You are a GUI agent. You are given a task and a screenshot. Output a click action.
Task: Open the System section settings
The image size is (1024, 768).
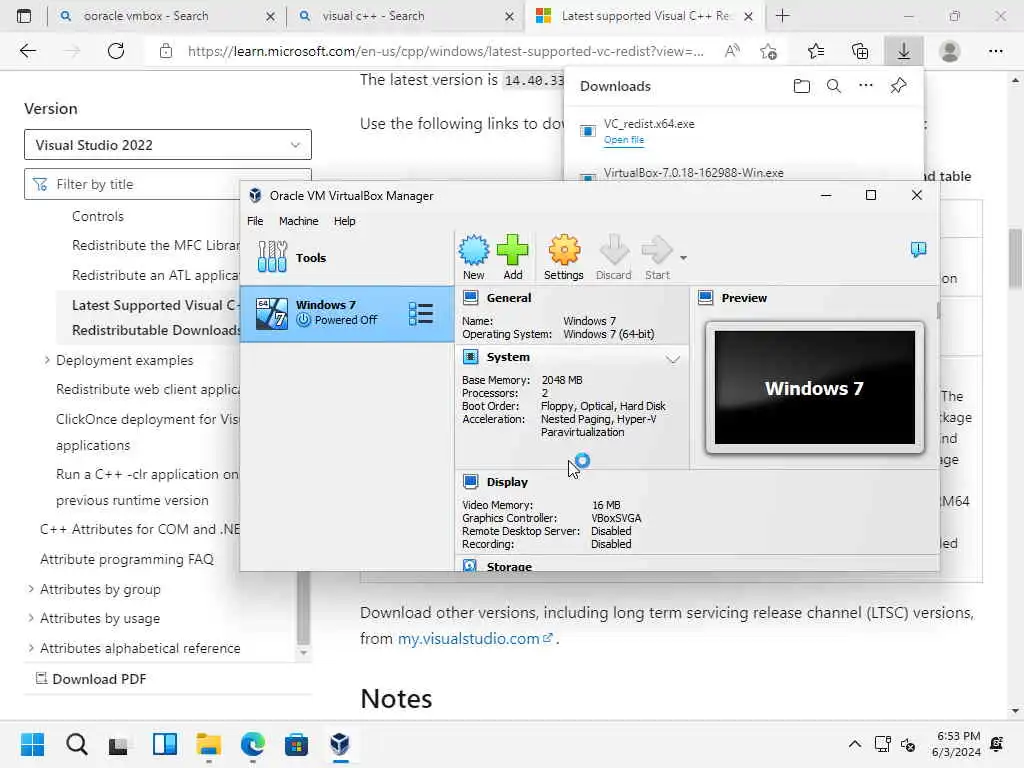click(x=507, y=357)
